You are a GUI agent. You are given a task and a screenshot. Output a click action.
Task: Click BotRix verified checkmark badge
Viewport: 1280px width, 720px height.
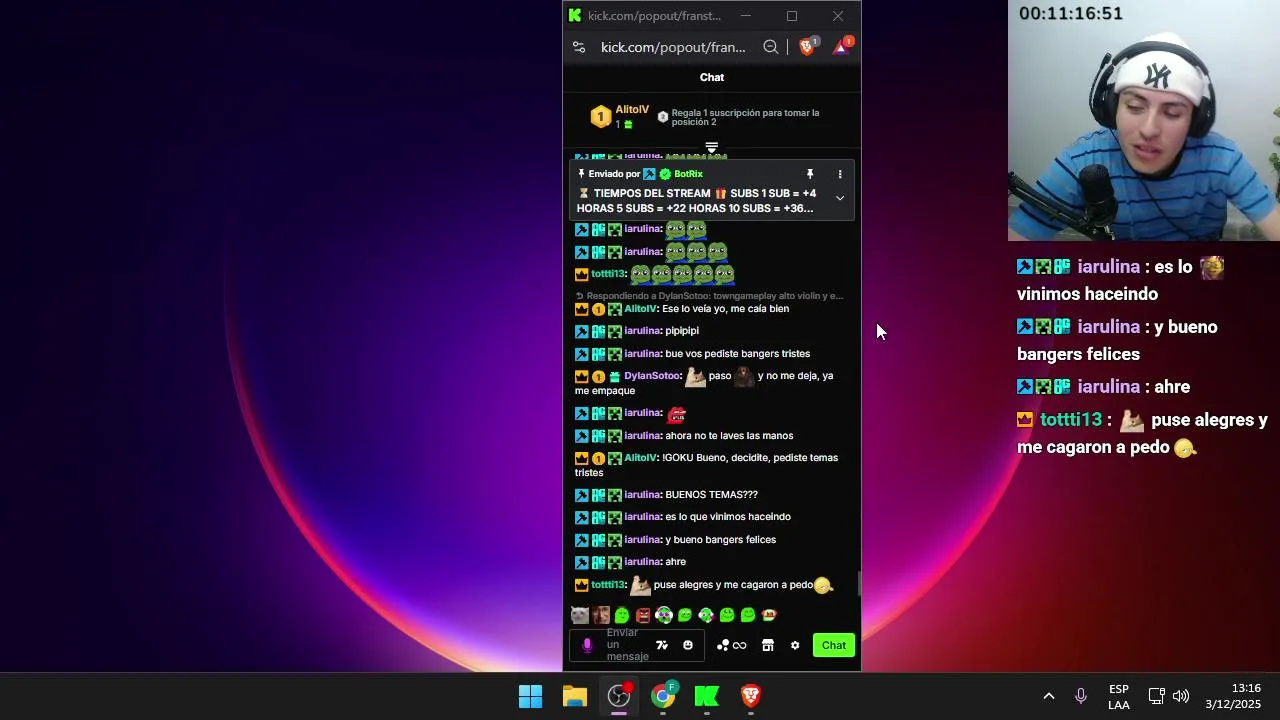click(x=665, y=174)
